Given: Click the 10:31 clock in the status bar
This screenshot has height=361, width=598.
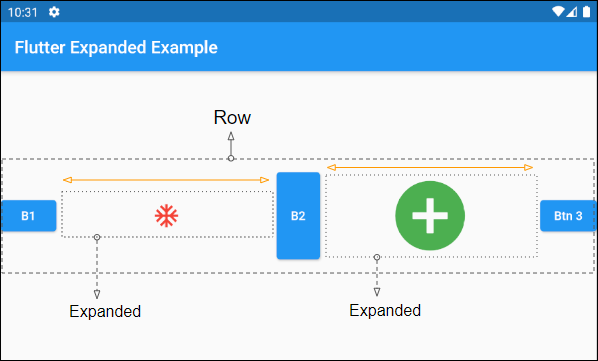Looking at the screenshot, I should coord(23,13).
